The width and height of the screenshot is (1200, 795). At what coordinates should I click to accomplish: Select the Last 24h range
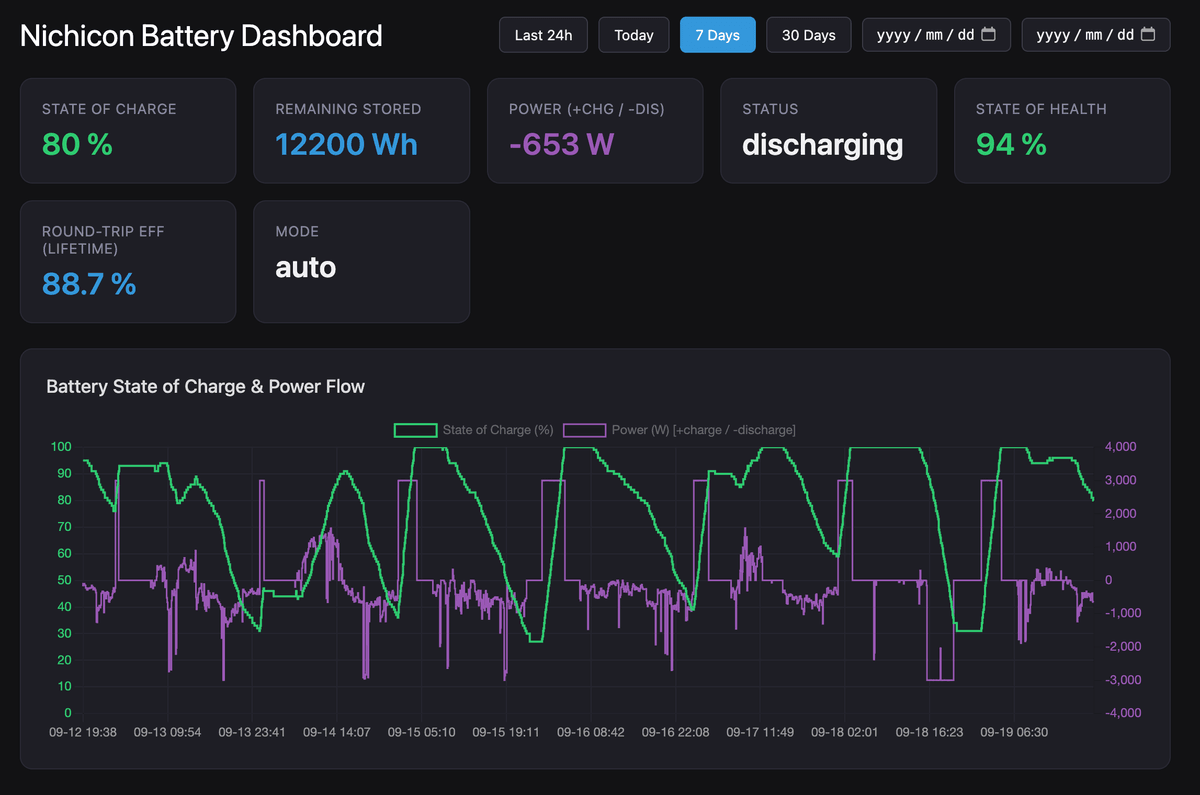(544, 35)
